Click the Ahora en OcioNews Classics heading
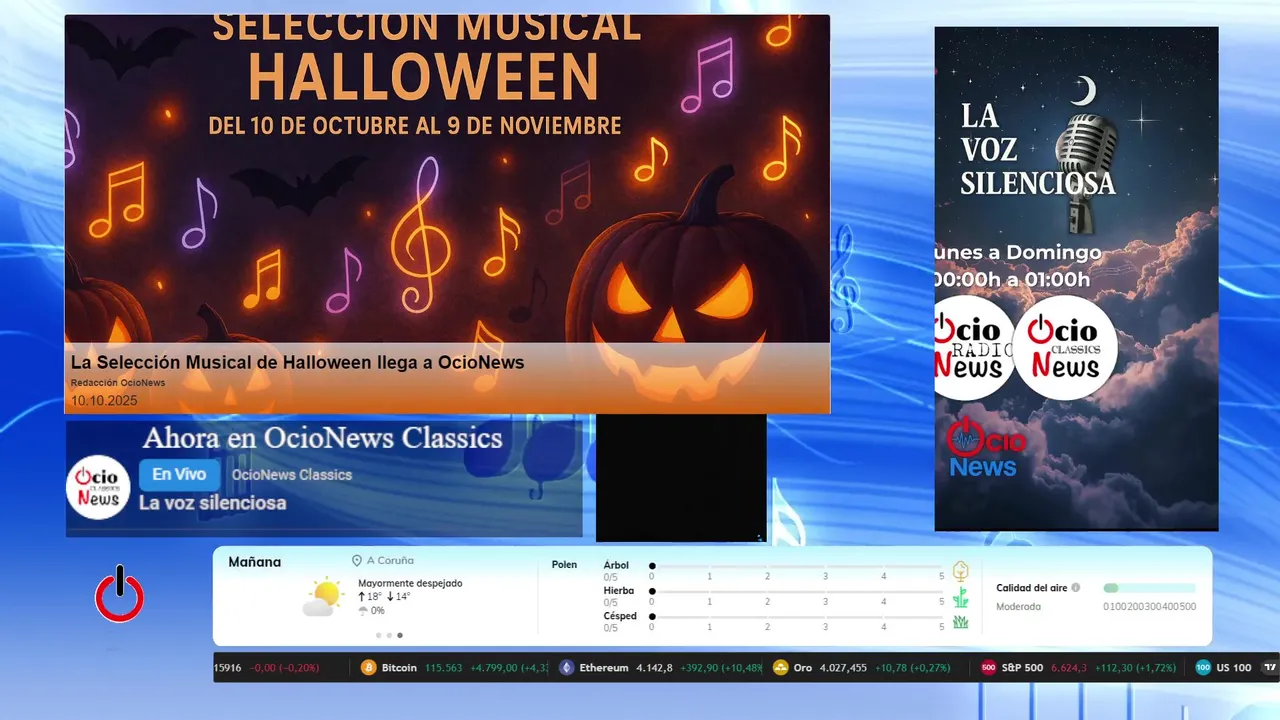The image size is (1280, 720). 322,438
